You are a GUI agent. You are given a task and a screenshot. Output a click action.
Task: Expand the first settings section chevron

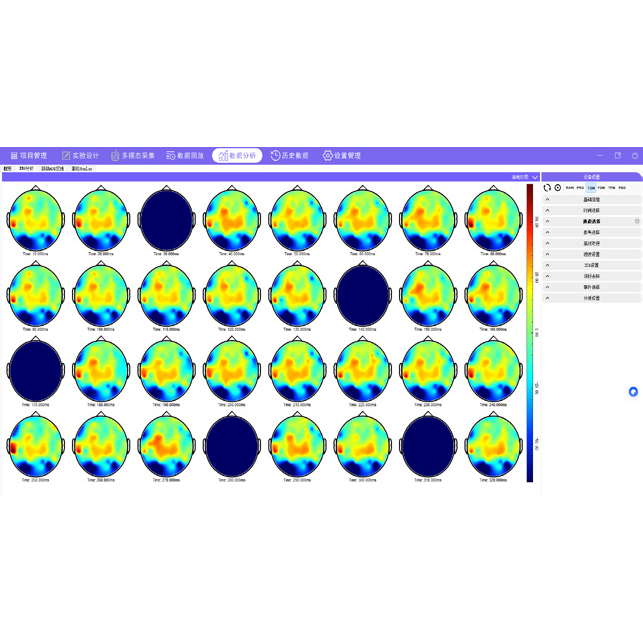(x=548, y=200)
